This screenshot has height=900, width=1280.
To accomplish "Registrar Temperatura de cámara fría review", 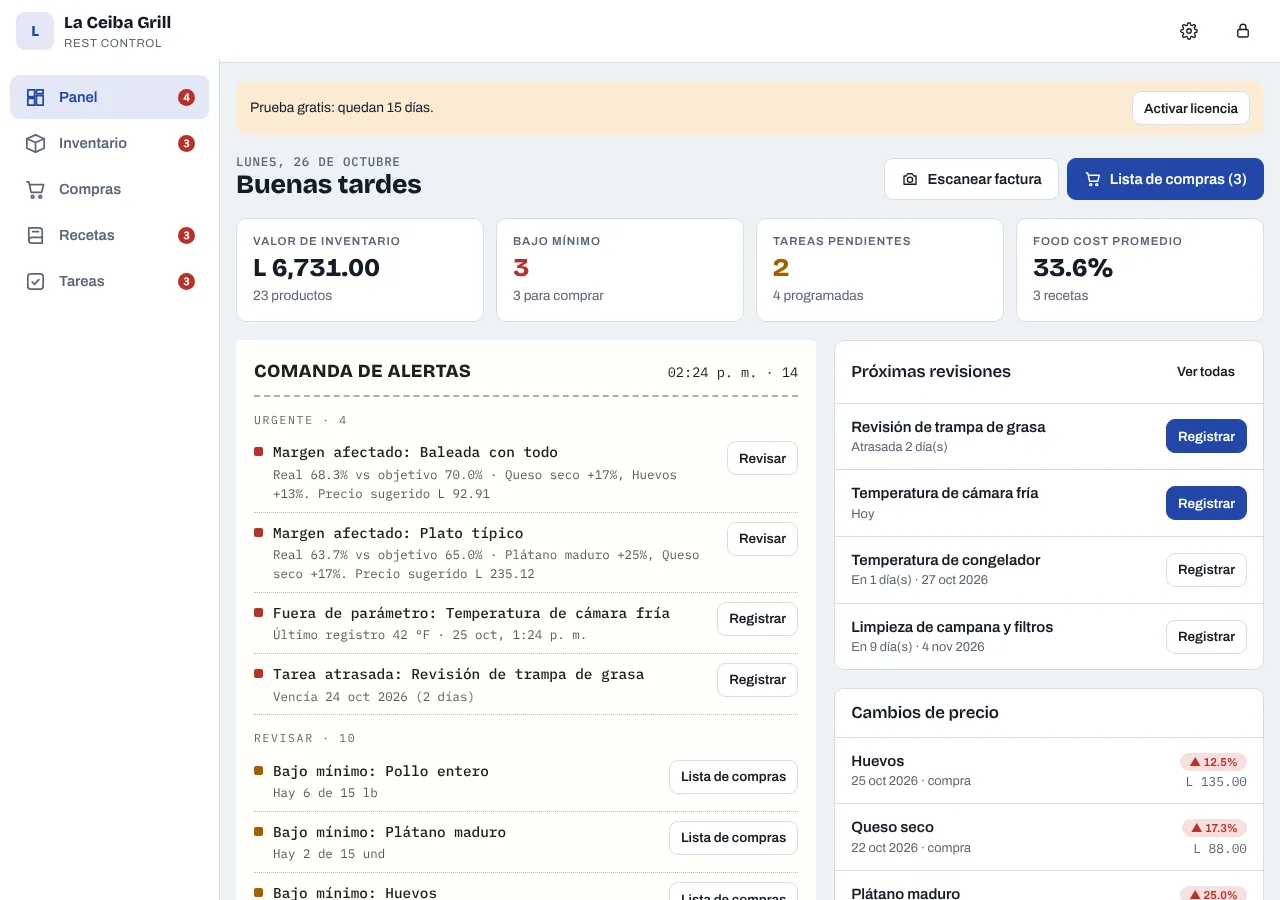I will [x=1206, y=503].
